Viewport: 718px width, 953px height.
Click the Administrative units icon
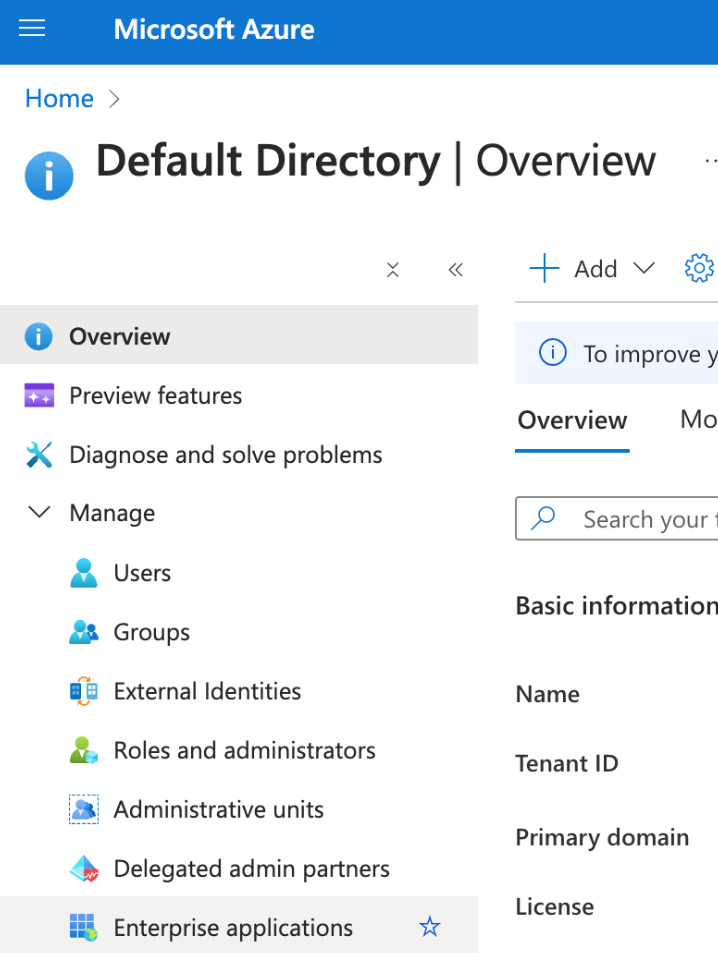click(84, 810)
